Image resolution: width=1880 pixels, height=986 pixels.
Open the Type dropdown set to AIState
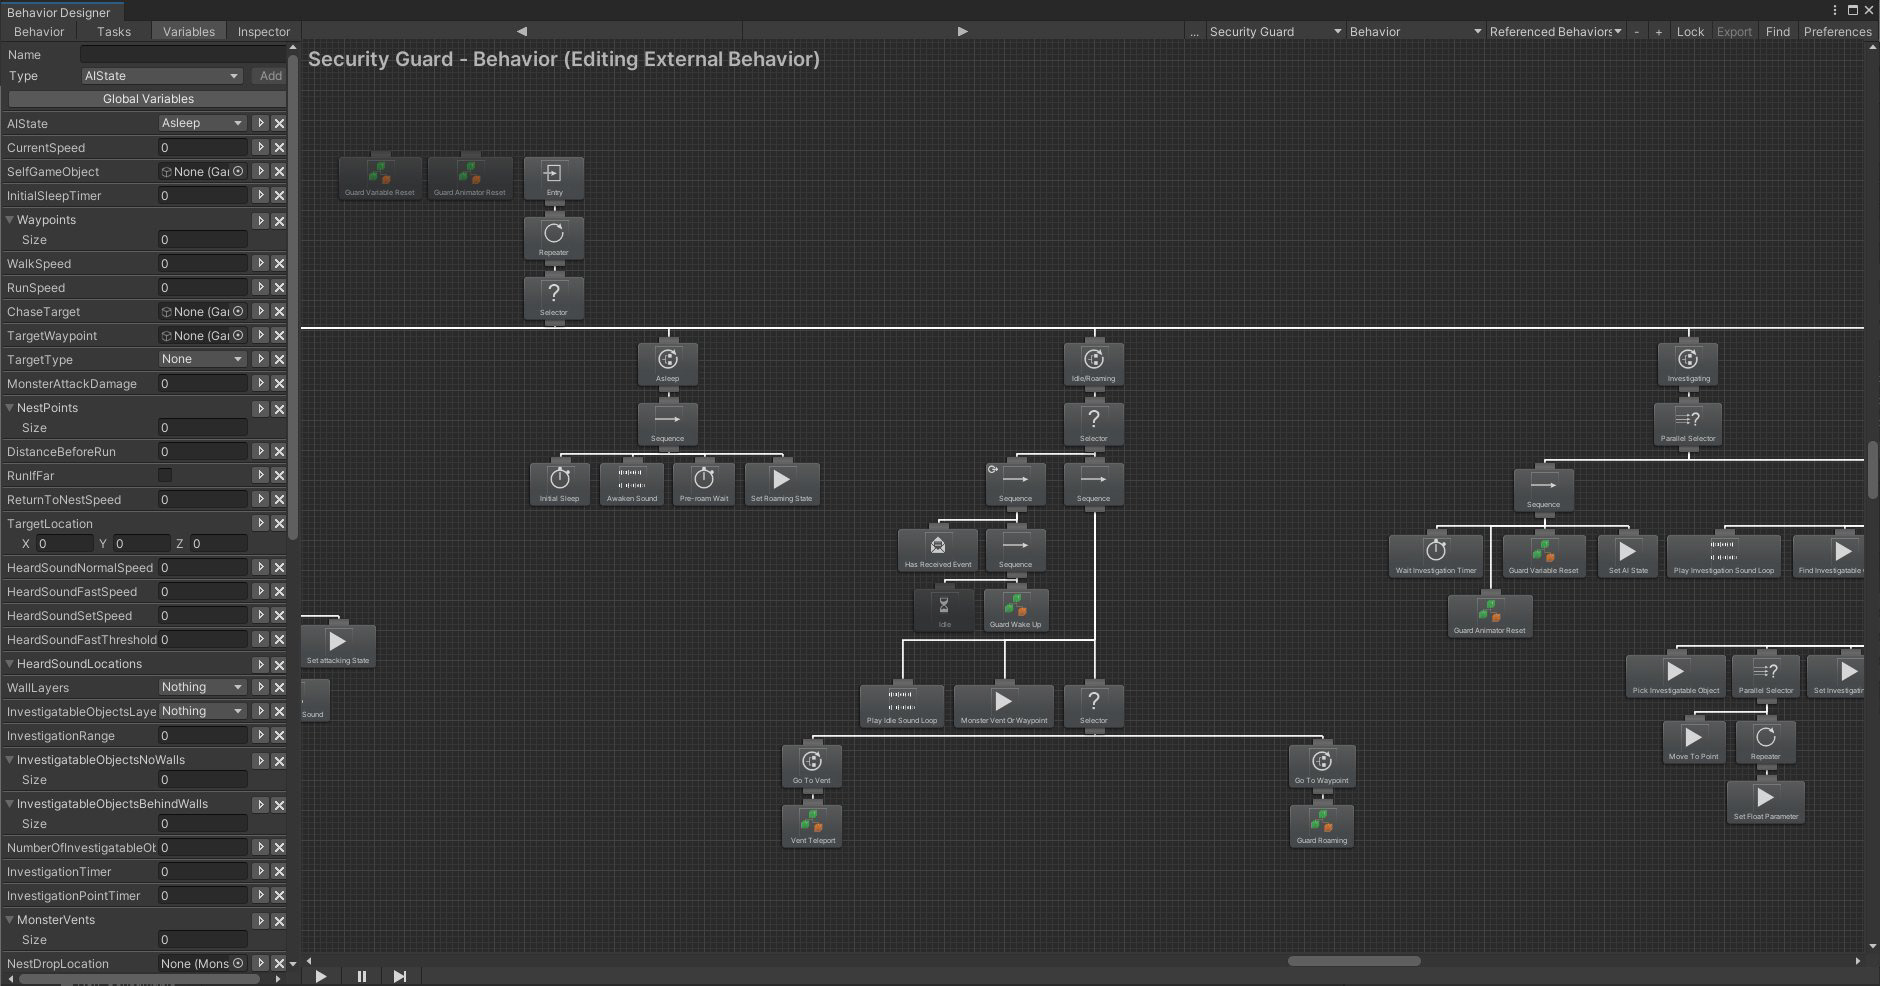(162, 76)
